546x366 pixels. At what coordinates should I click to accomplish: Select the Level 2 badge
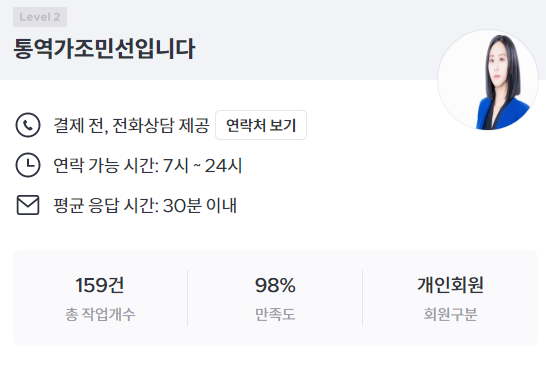point(40,17)
